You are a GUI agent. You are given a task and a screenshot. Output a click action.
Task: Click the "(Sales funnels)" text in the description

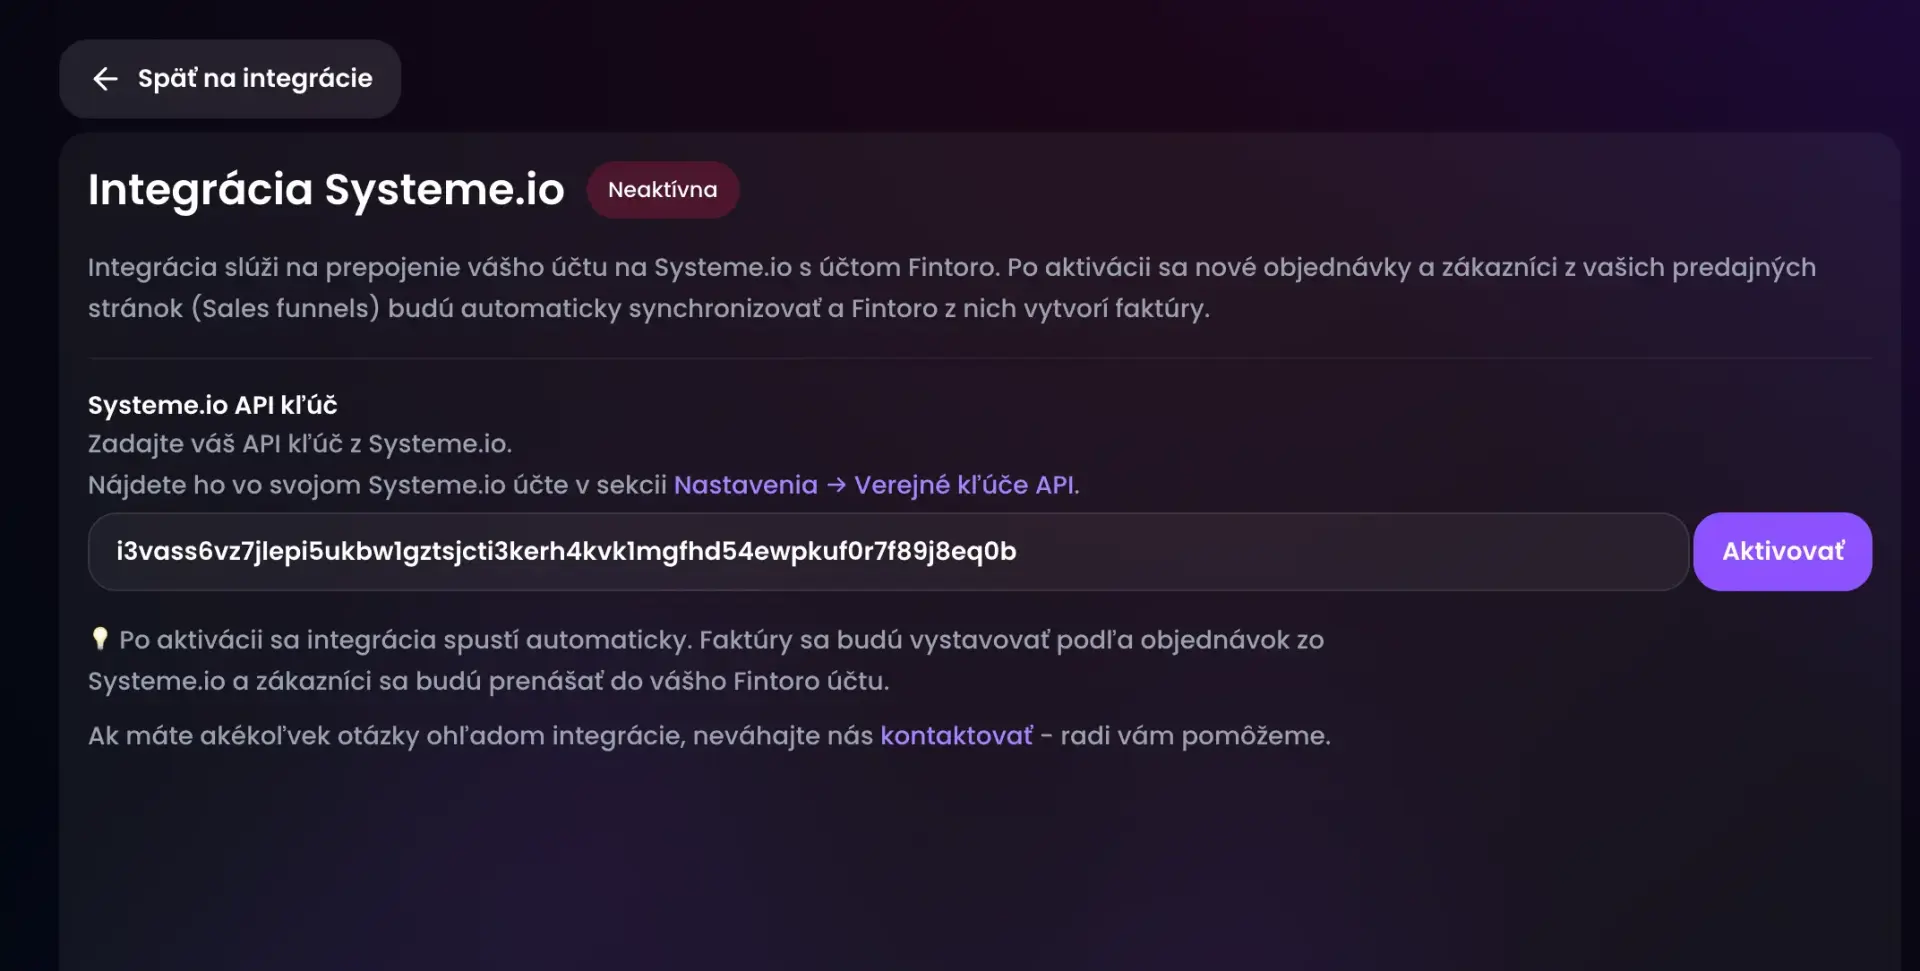point(285,309)
